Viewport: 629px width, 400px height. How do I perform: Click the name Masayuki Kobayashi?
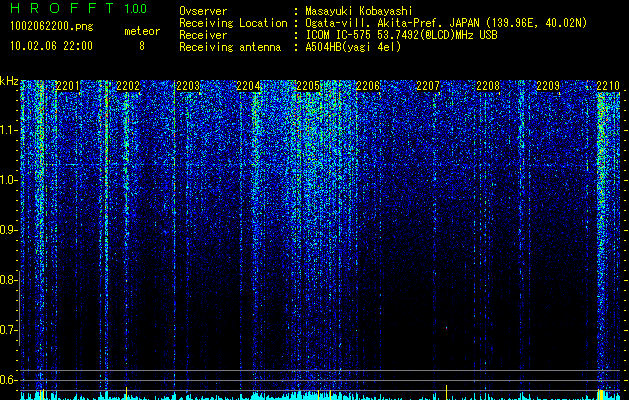(359, 11)
